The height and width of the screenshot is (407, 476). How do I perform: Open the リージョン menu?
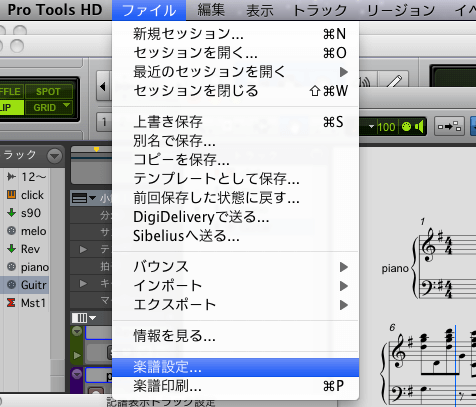click(401, 10)
